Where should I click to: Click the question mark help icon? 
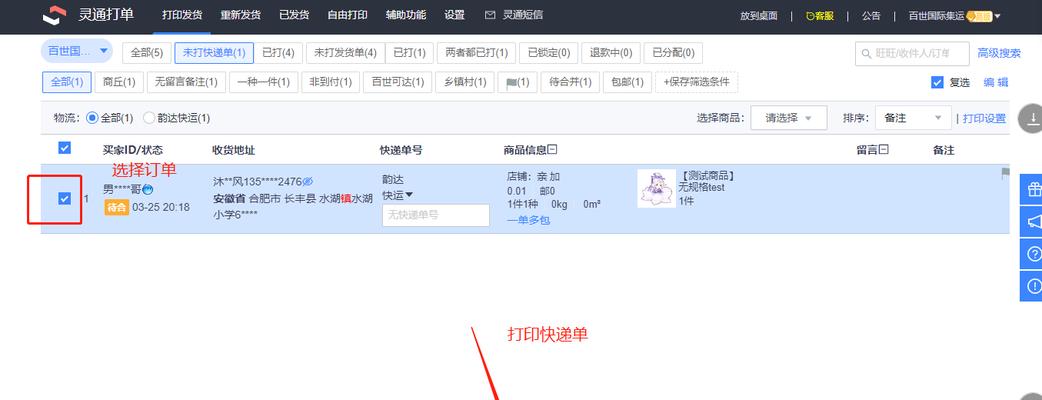click(x=1033, y=254)
